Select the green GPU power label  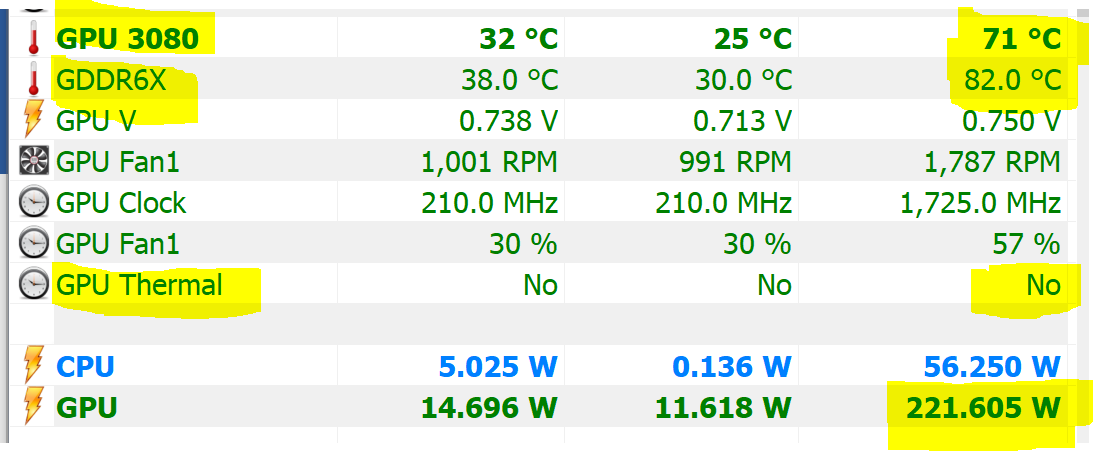pos(86,408)
